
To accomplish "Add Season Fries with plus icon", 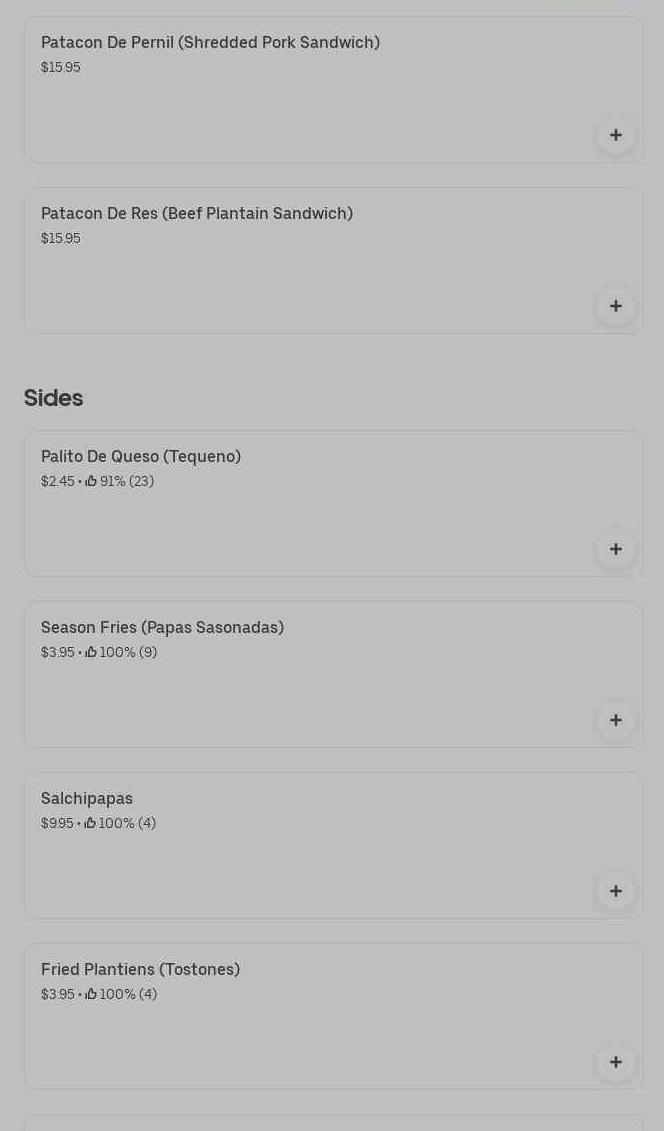I will [x=616, y=720].
